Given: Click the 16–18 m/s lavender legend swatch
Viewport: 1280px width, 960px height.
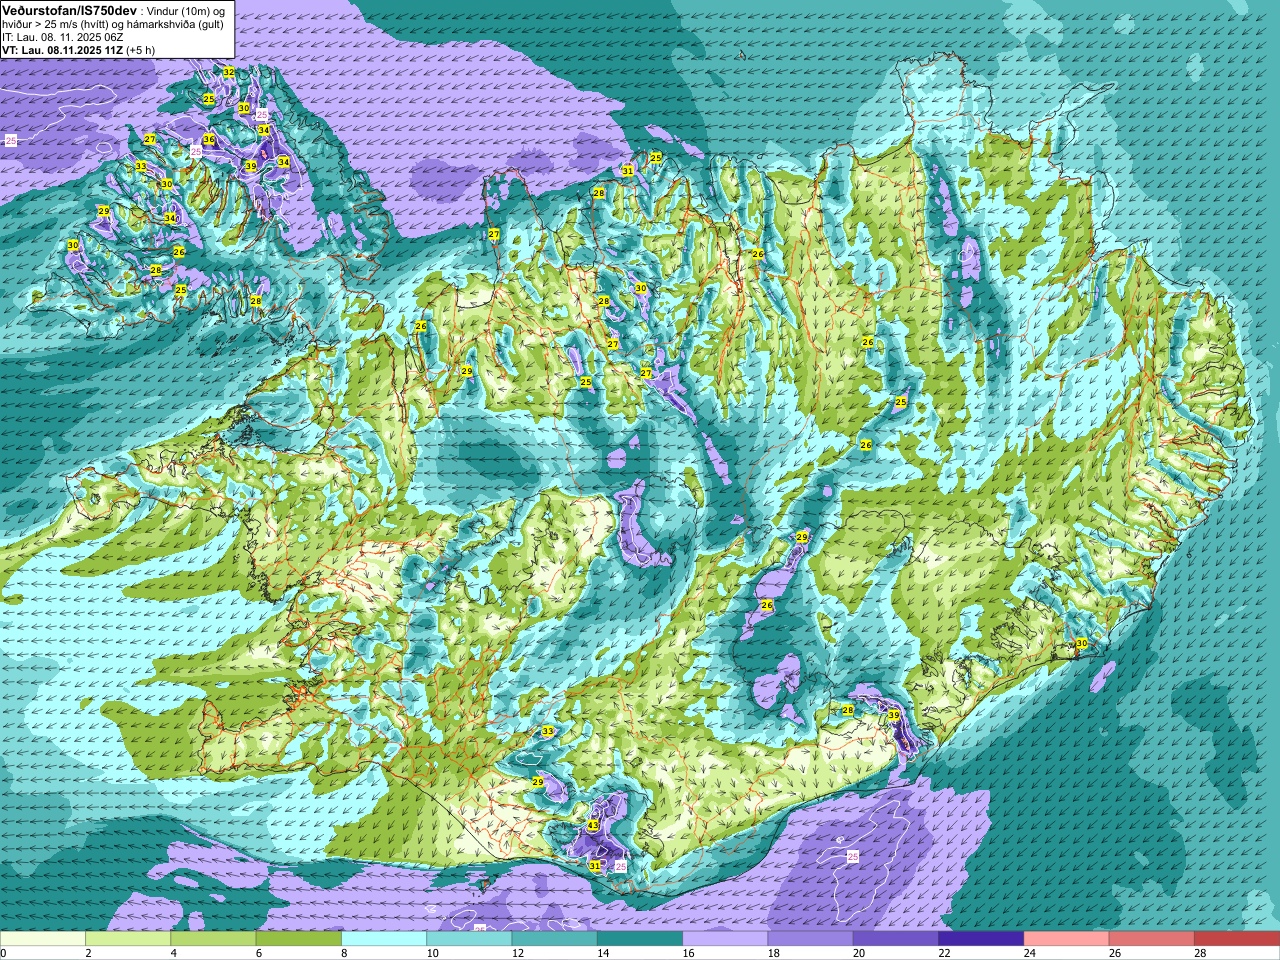Looking at the screenshot, I should click(725, 939).
